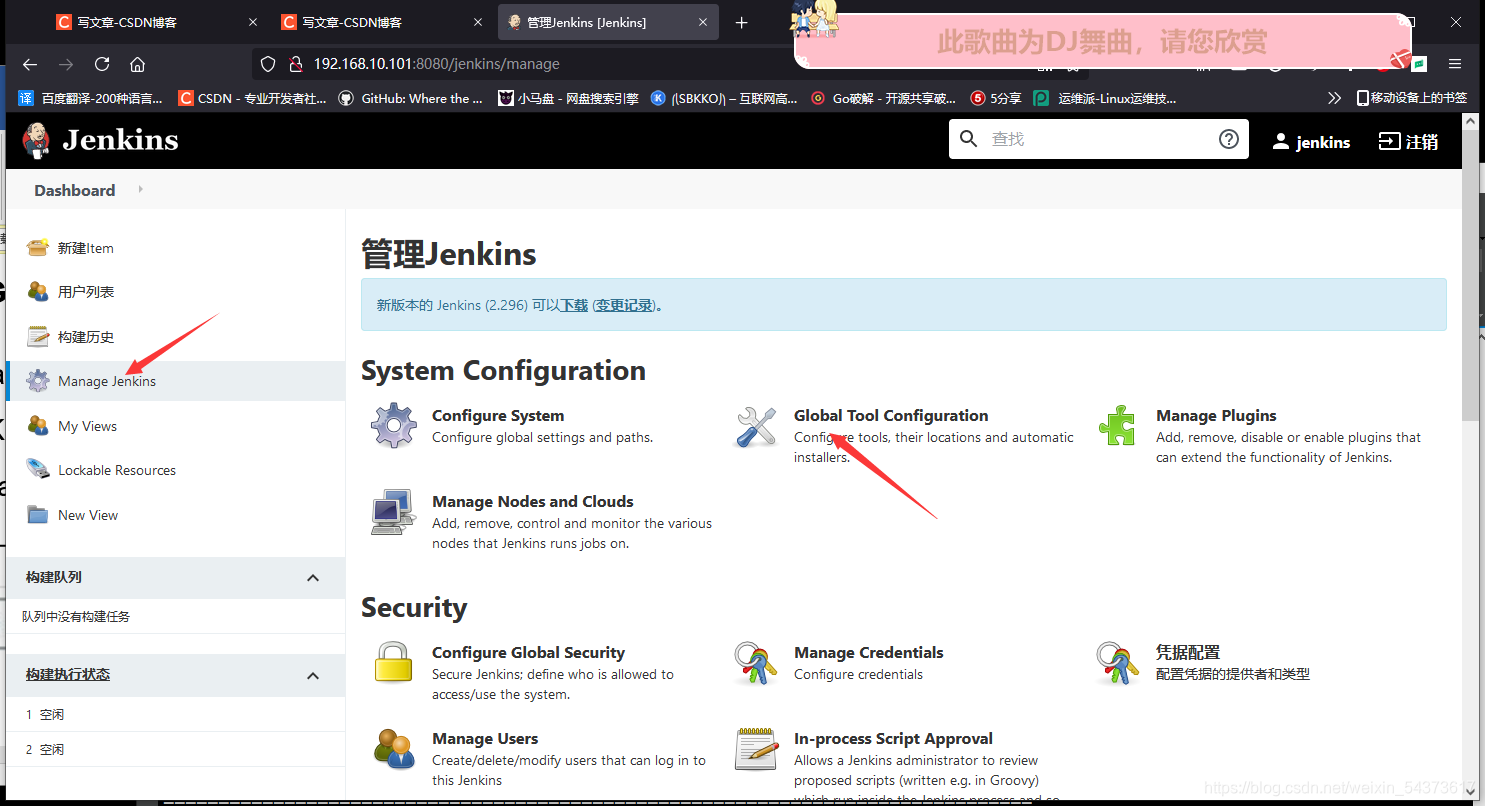Open Configure Global Security link

click(528, 652)
